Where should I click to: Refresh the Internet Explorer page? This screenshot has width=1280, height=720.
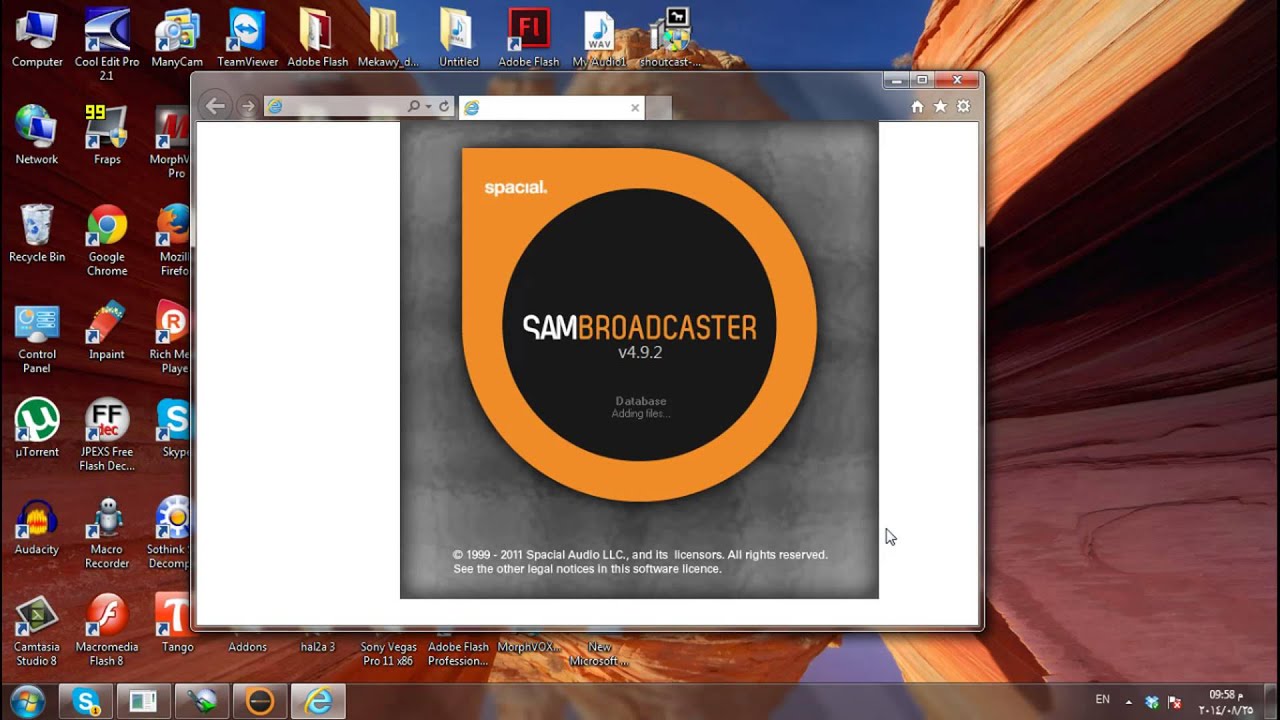tap(444, 106)
